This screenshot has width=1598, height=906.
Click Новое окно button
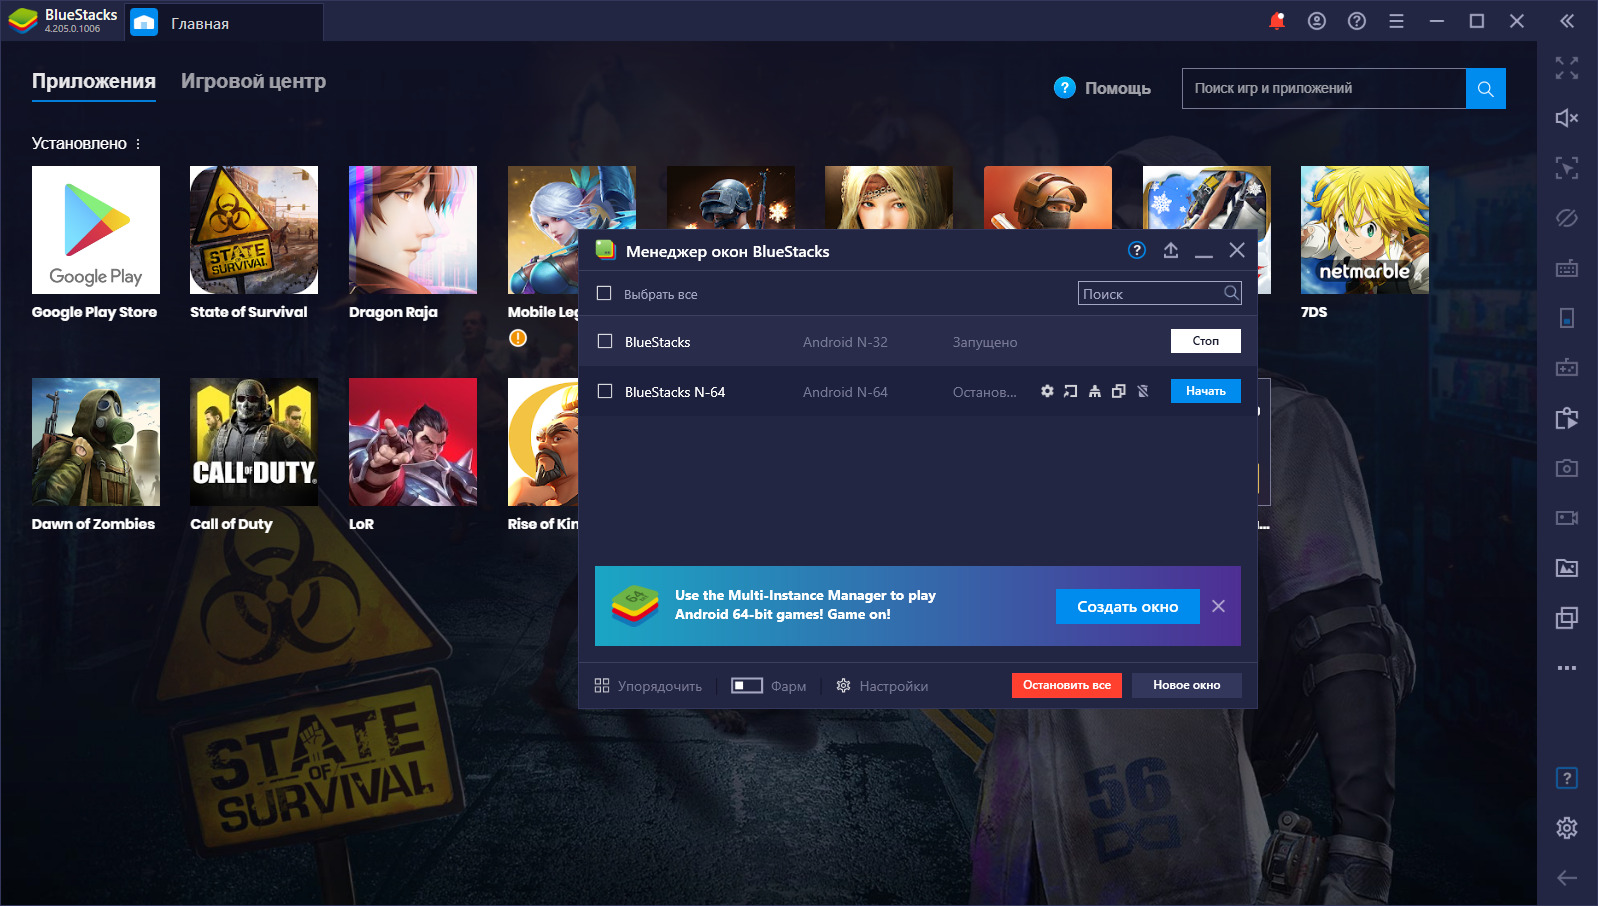(x=1187, y=685)
